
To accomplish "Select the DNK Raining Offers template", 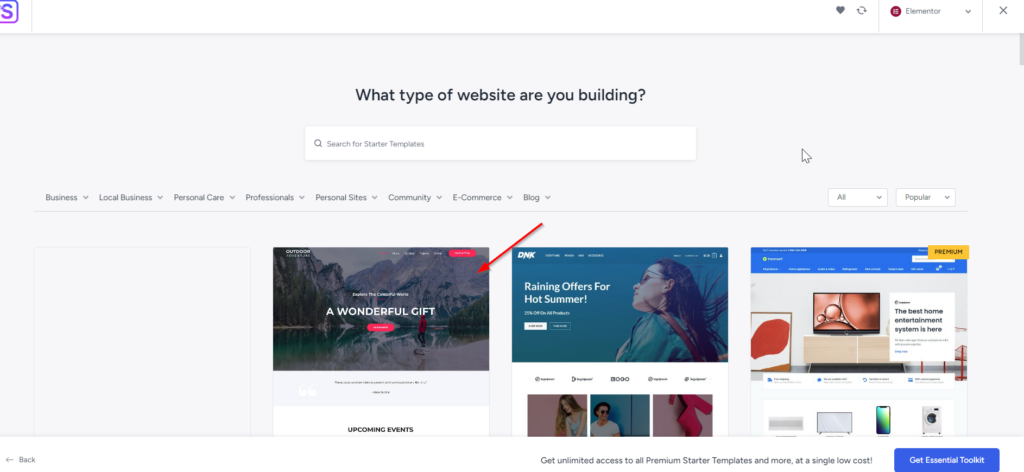I will 620,341.
